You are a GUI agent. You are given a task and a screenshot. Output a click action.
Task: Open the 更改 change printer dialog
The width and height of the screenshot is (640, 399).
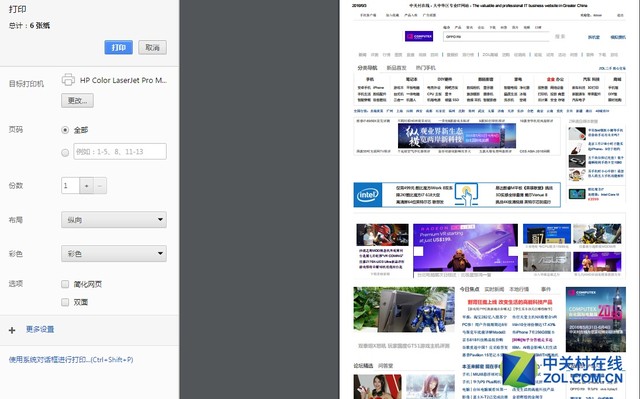[x=77, y=100]
